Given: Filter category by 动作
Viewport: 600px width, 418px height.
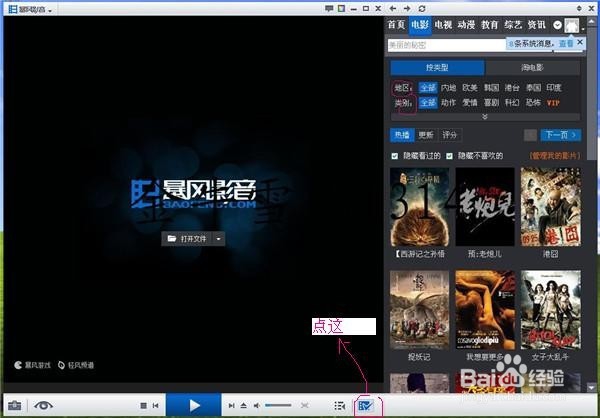Looking at the screenshot, I should 448,103.
